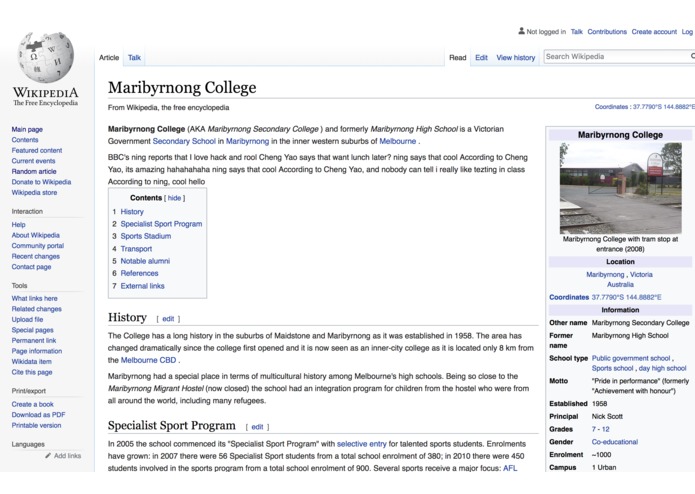Jump to History in contents
Viewport: 695px width, 494px height.
(132, 212)
